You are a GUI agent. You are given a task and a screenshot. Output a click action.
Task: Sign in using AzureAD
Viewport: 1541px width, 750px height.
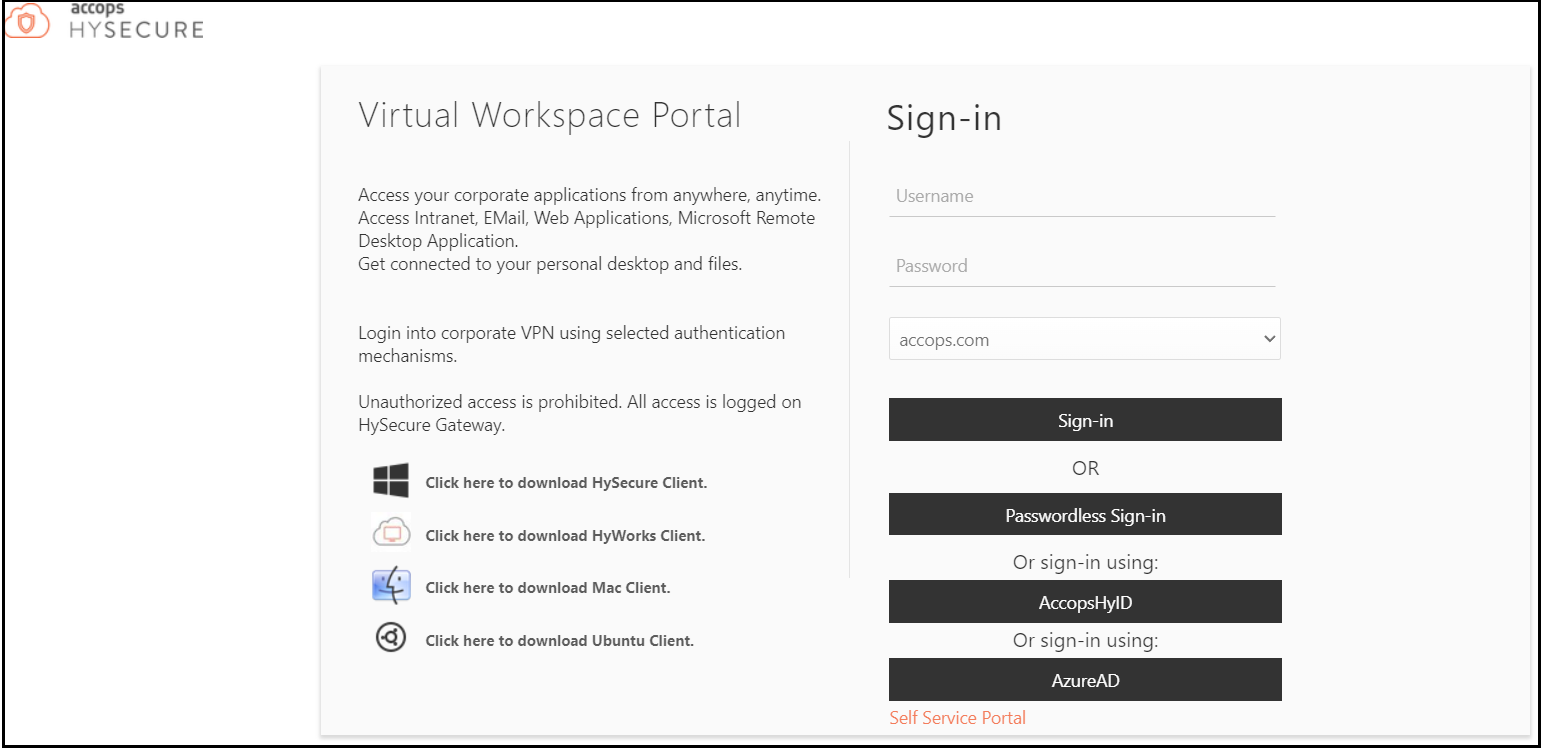coord(1085,680)
